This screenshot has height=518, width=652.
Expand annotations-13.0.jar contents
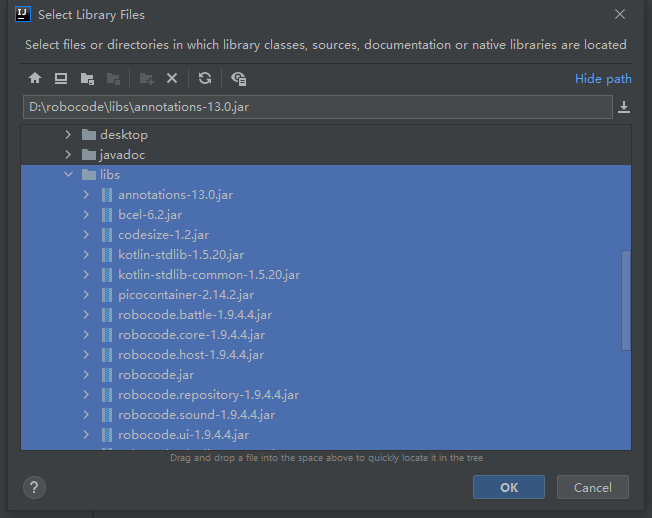pyautogui.click(x=86, y=195)
